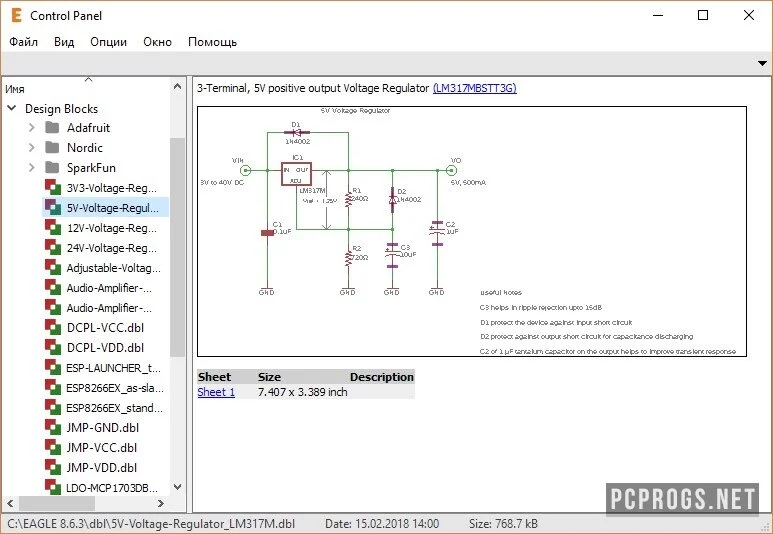Click the ESP8266EX_as-sla block icon

pos(53,387)
